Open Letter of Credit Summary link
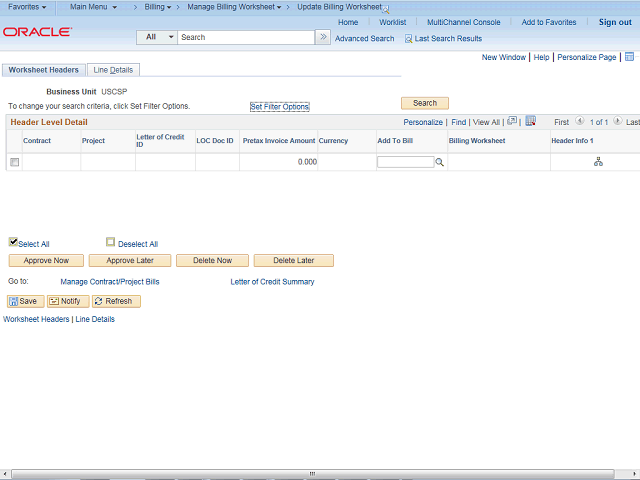Image resolution: width=640 pixels, height=480 pixels. (272, 282)
